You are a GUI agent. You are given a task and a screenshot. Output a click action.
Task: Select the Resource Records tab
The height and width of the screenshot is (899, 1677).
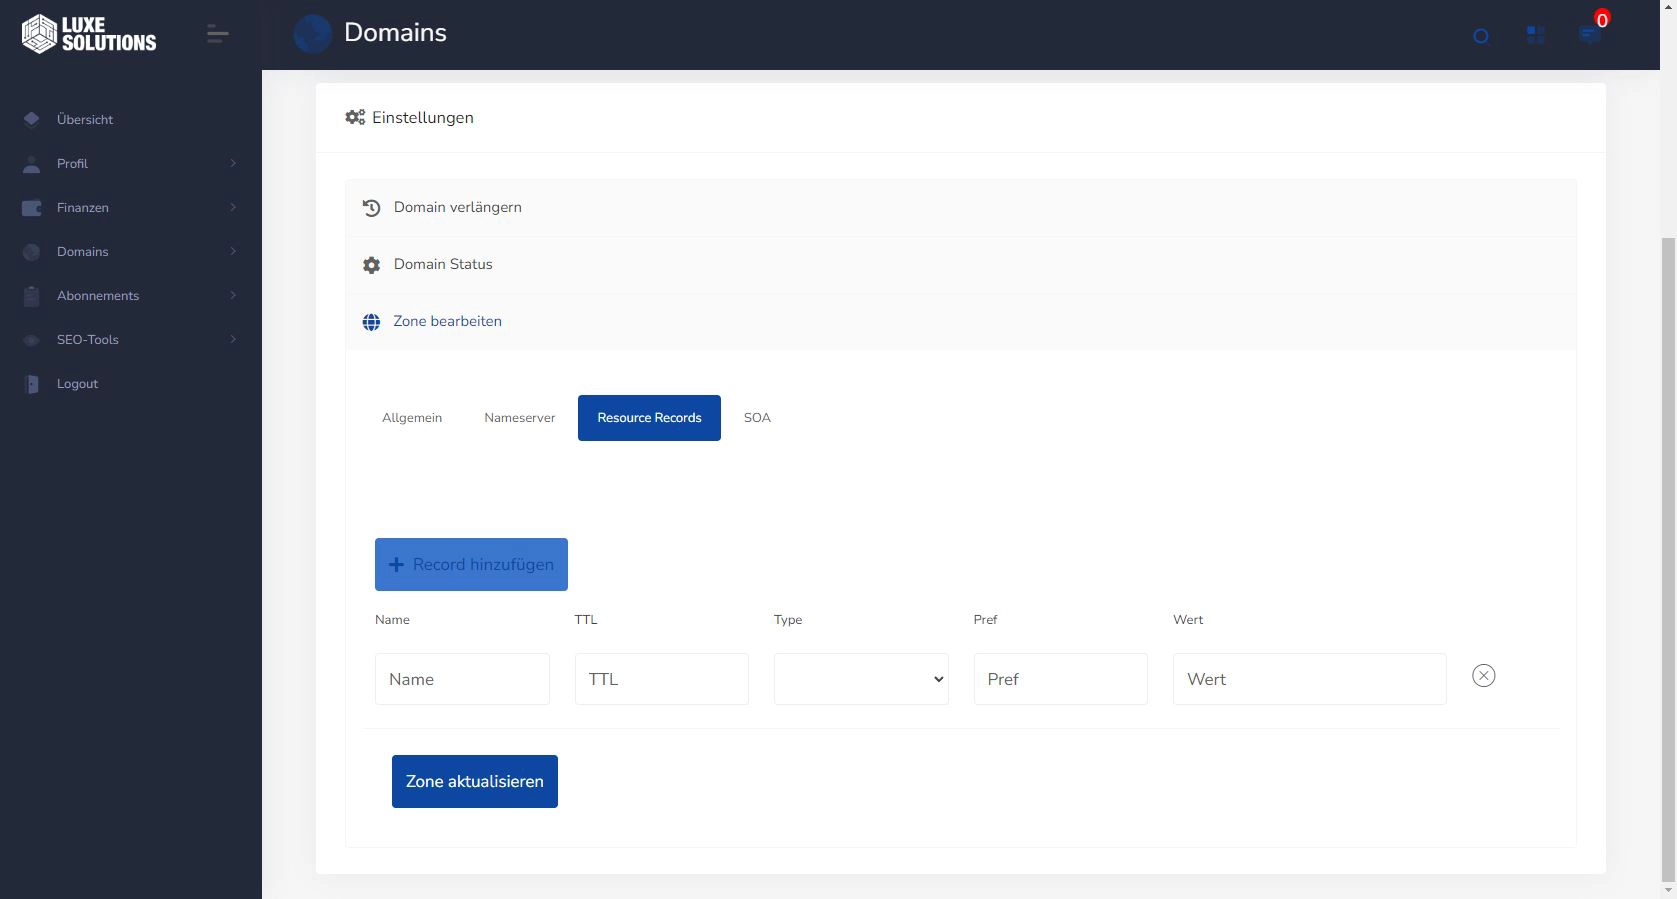tap(649, 418)
